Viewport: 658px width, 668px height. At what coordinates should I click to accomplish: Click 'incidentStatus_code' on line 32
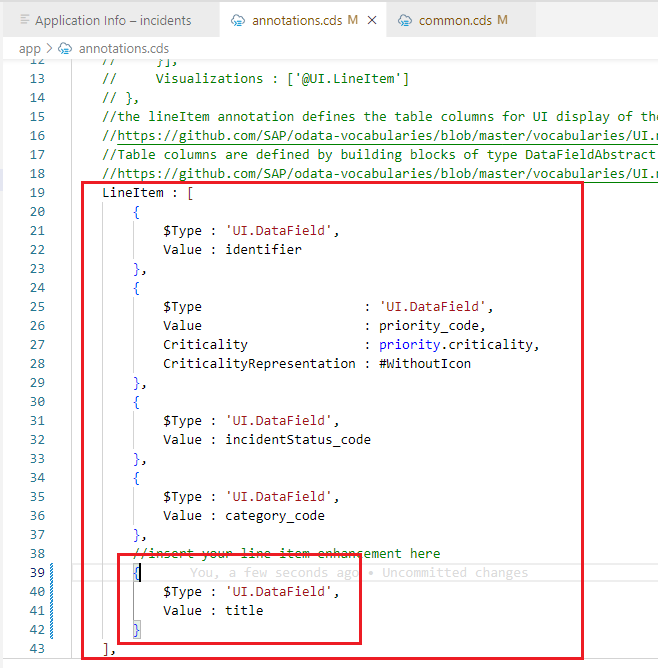pos(298,440)
